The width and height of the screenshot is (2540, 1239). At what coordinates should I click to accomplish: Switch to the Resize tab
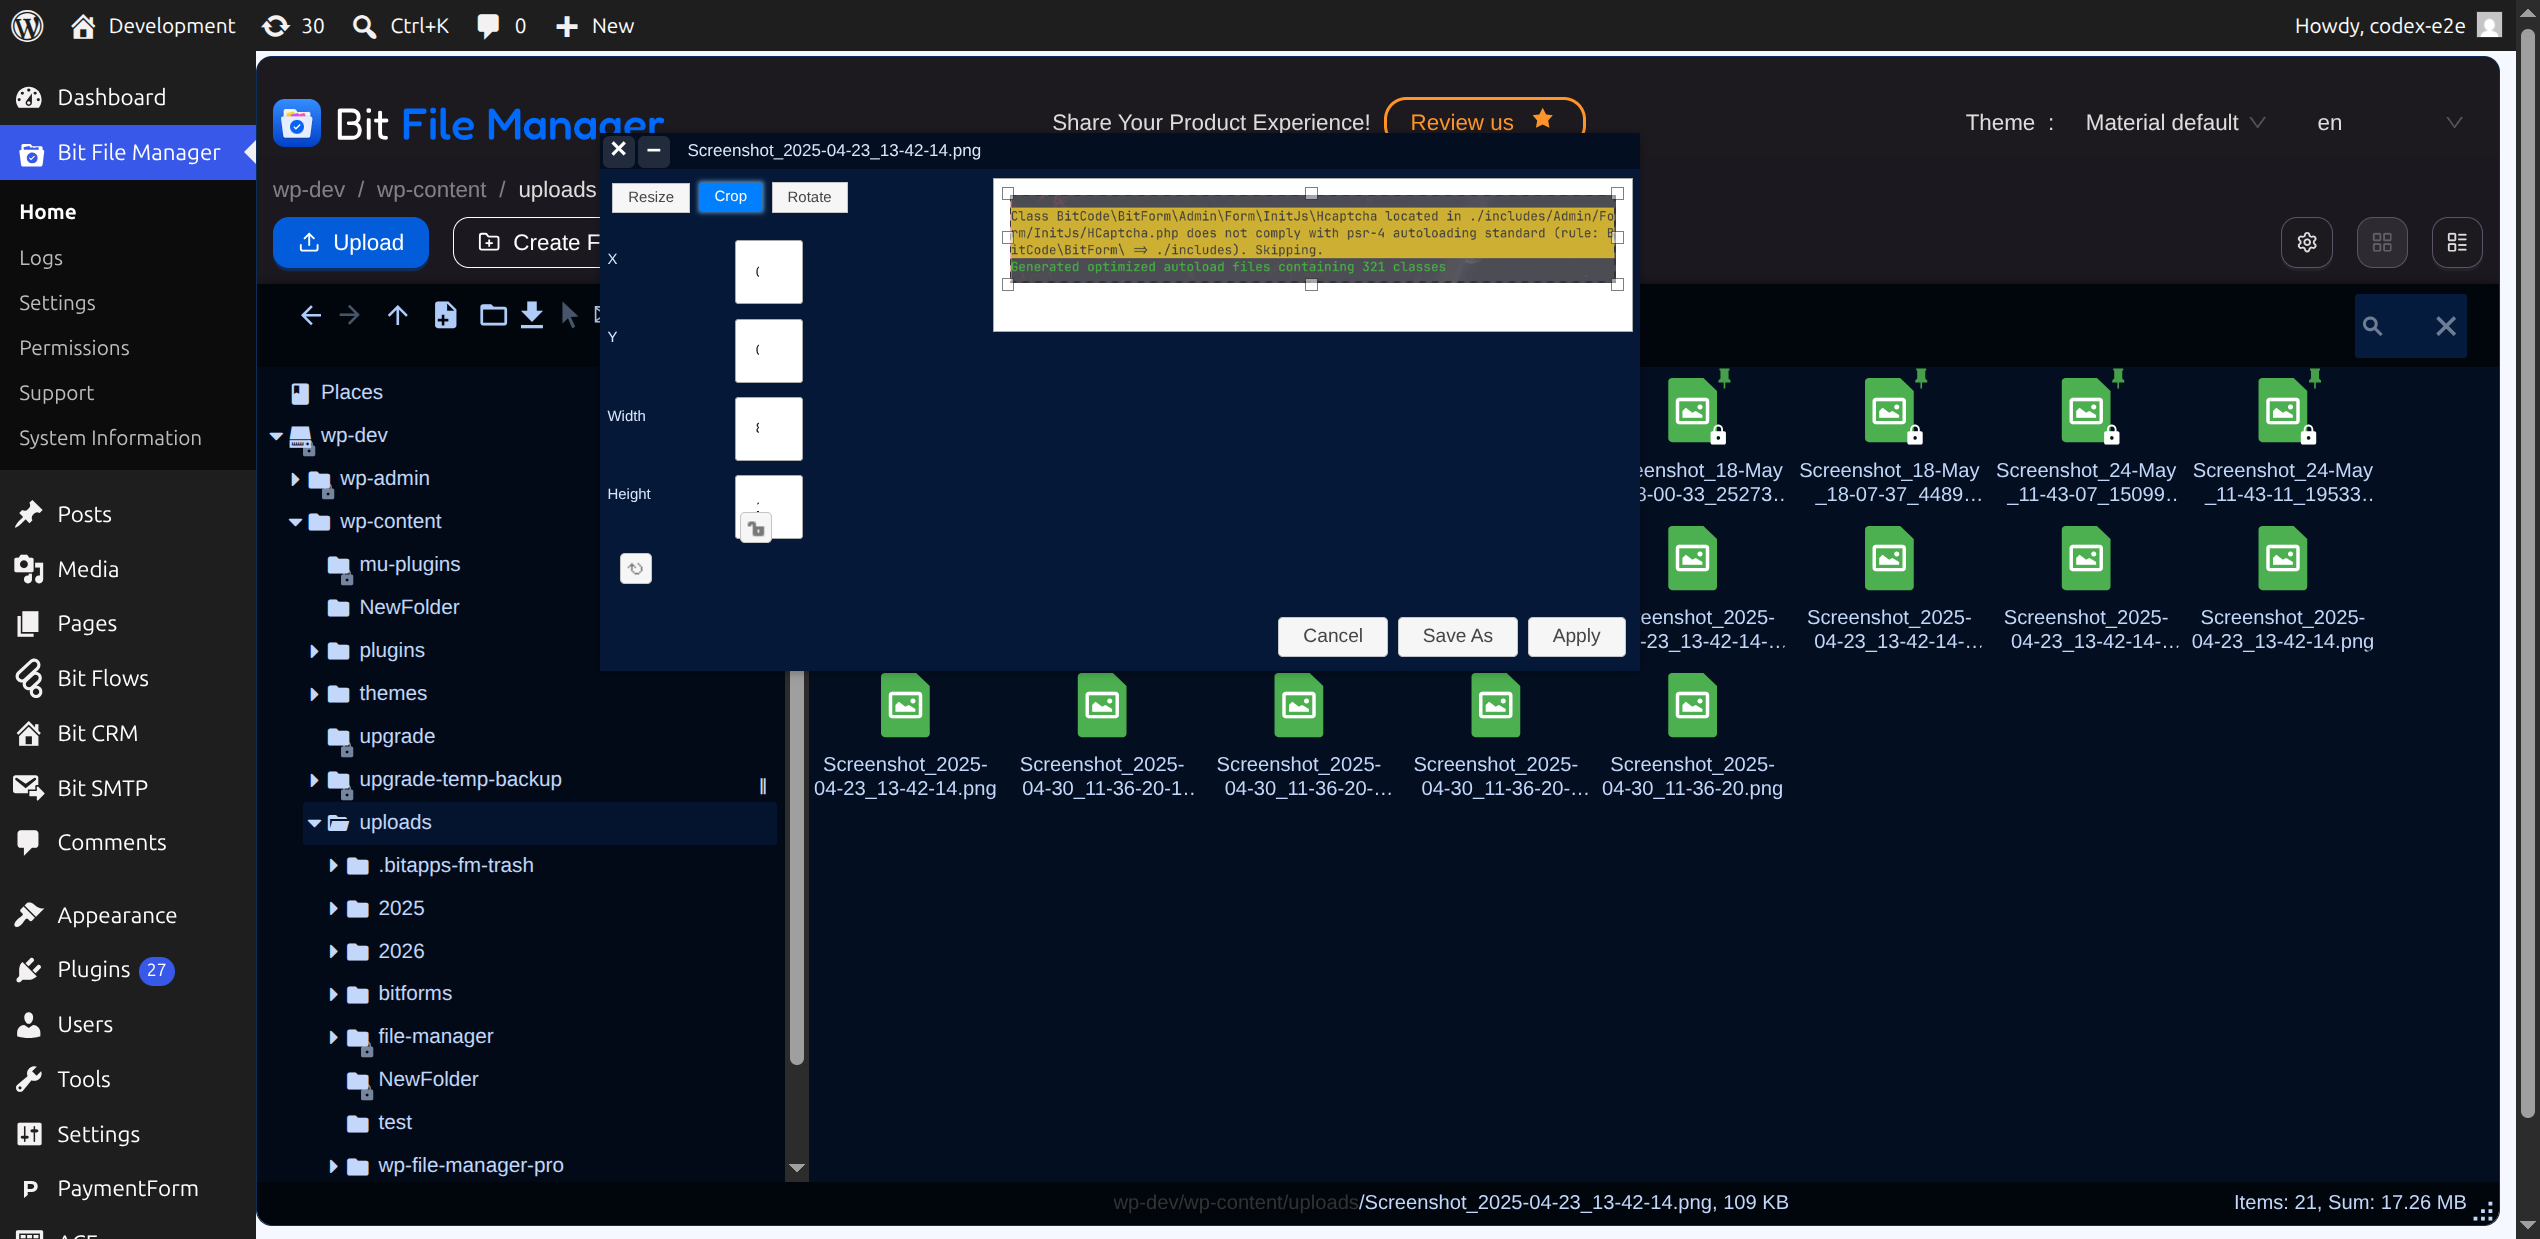point(651,197)
